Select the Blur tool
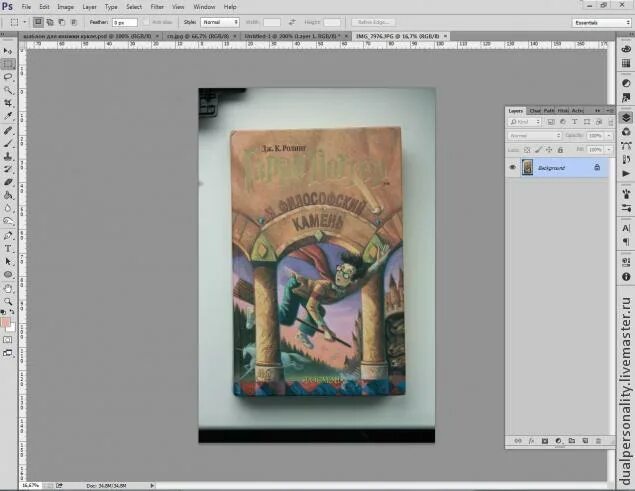 (x=8, y=208)
